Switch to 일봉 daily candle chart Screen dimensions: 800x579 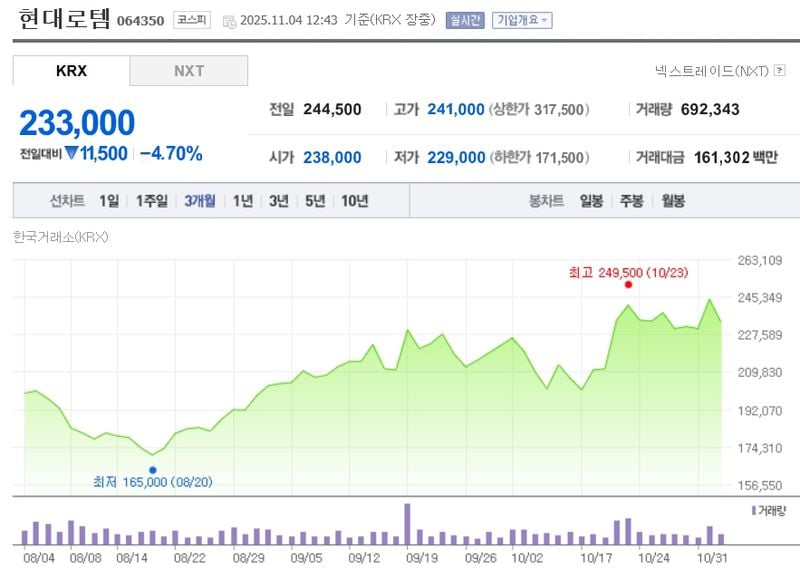pyautogui.click(x=591, y=201)
